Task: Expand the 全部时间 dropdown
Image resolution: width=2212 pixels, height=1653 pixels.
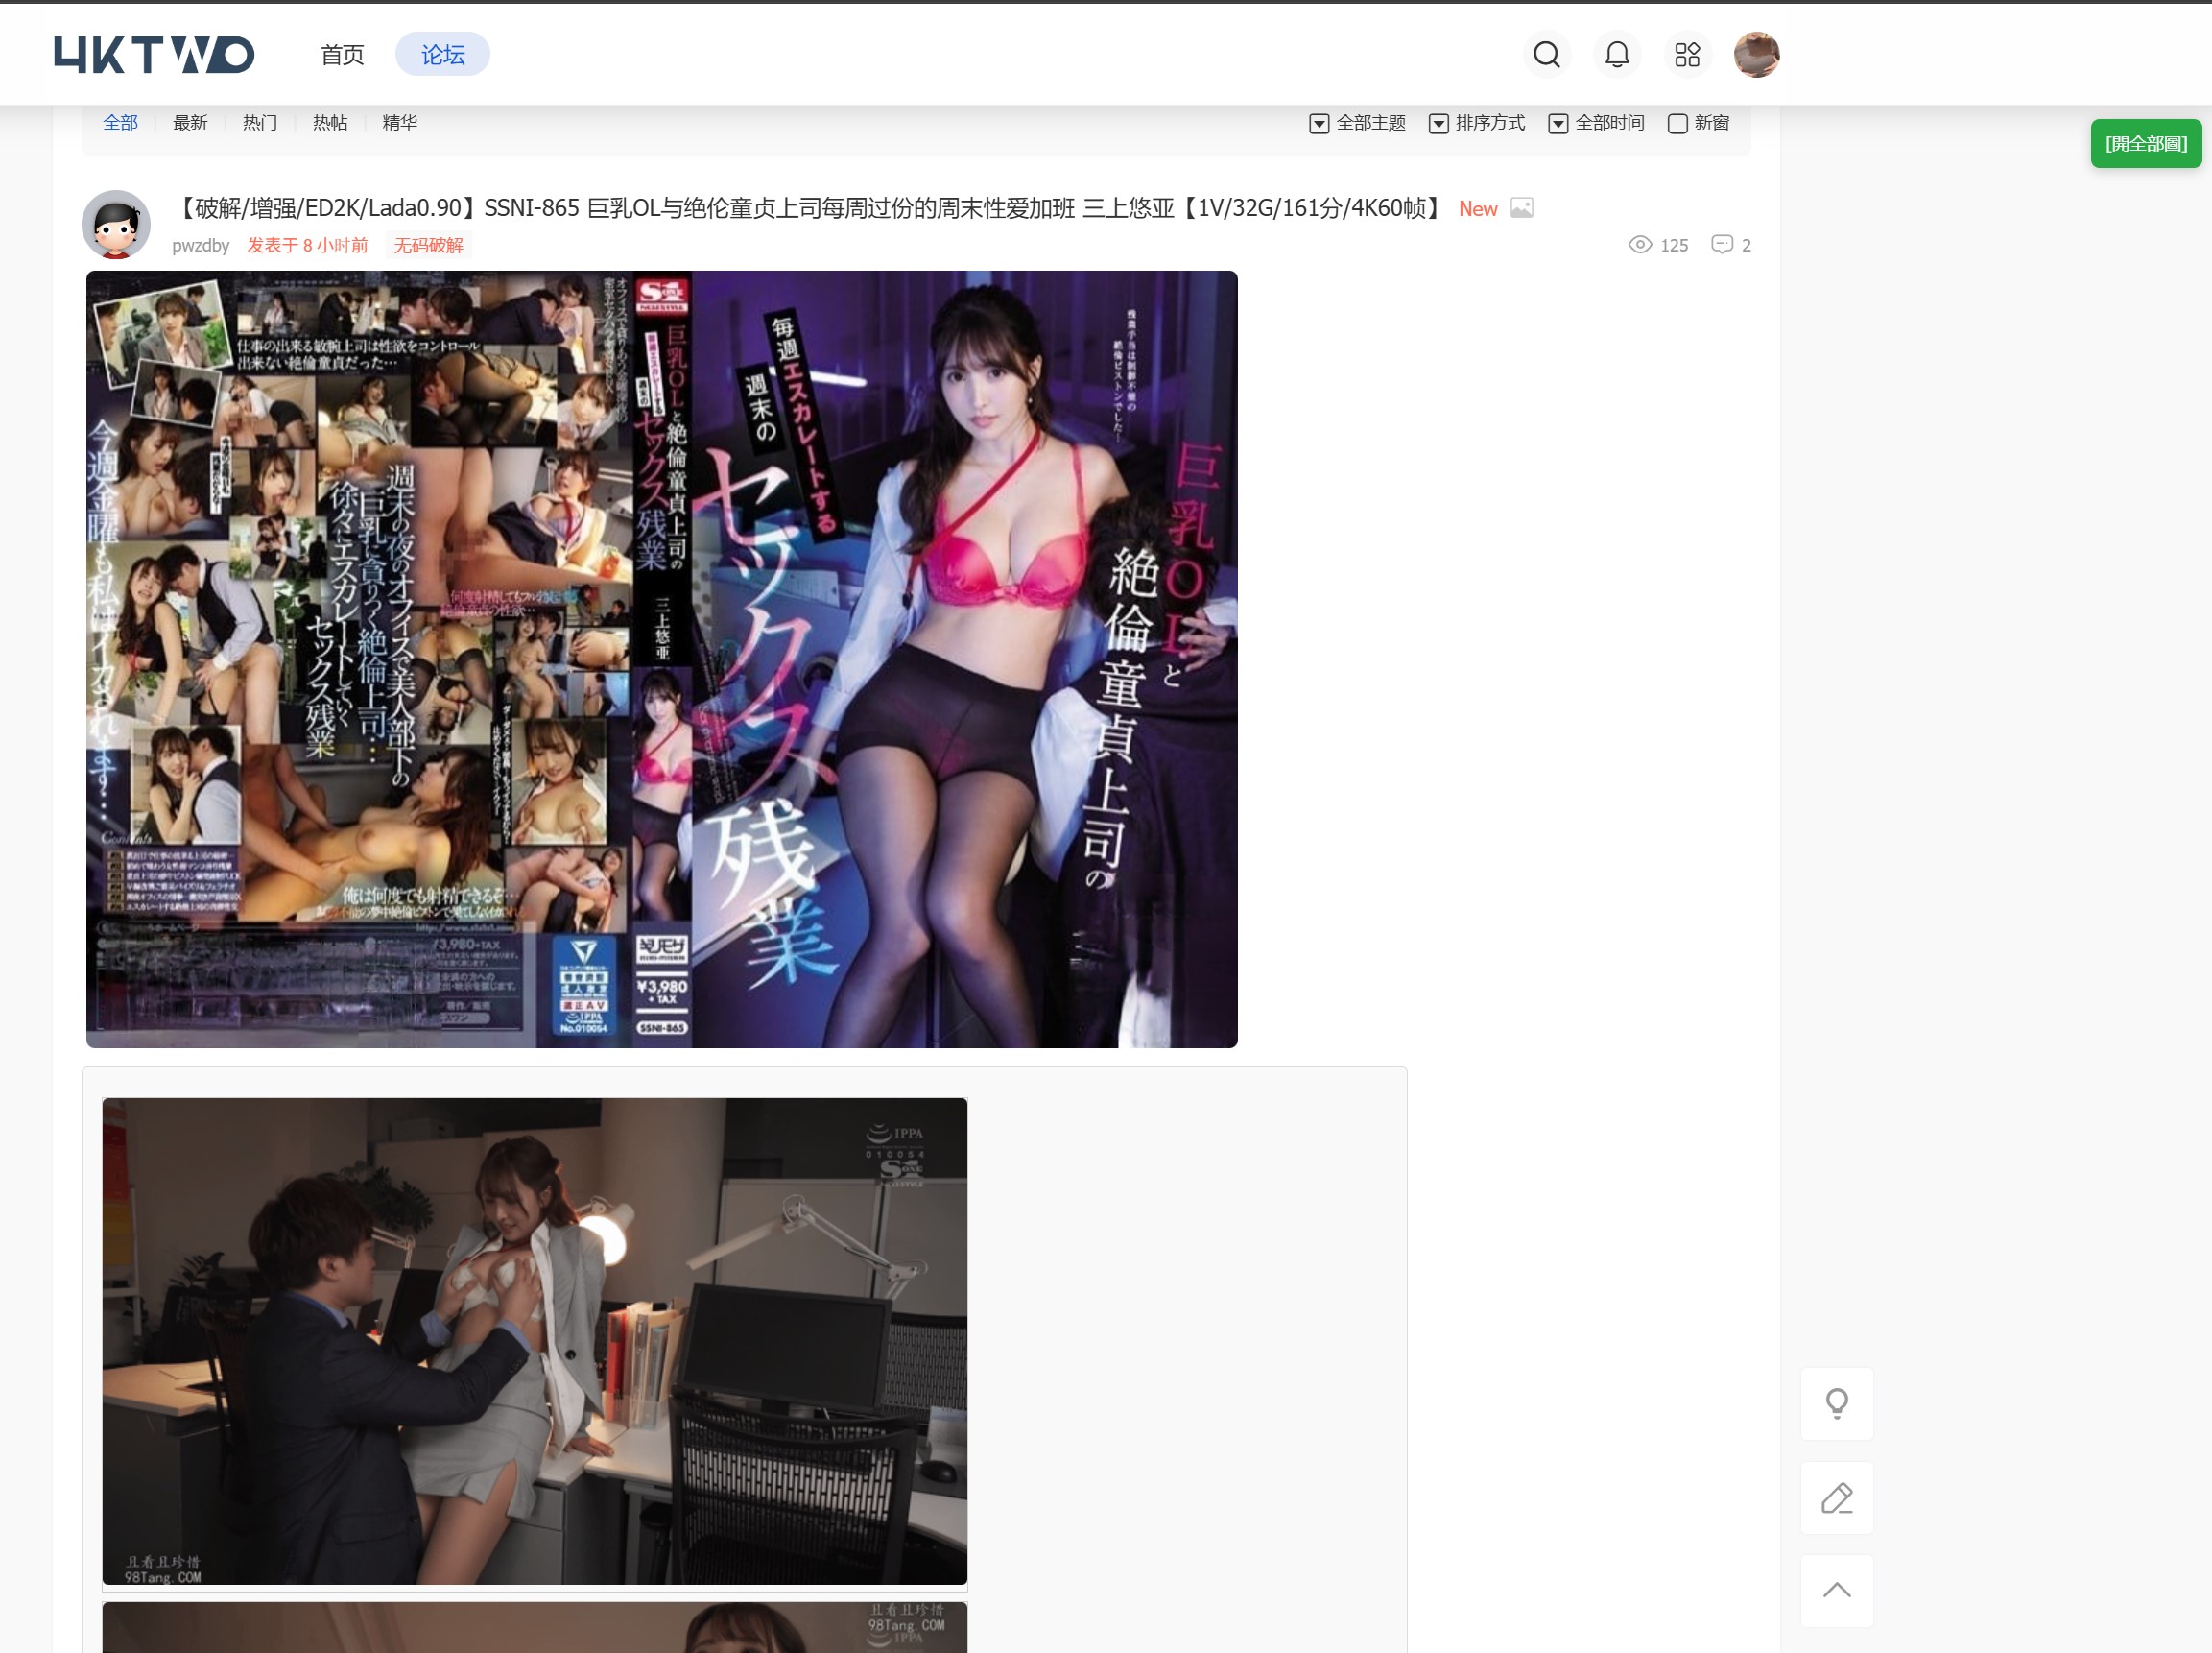Action: (x=1596, y=123)
